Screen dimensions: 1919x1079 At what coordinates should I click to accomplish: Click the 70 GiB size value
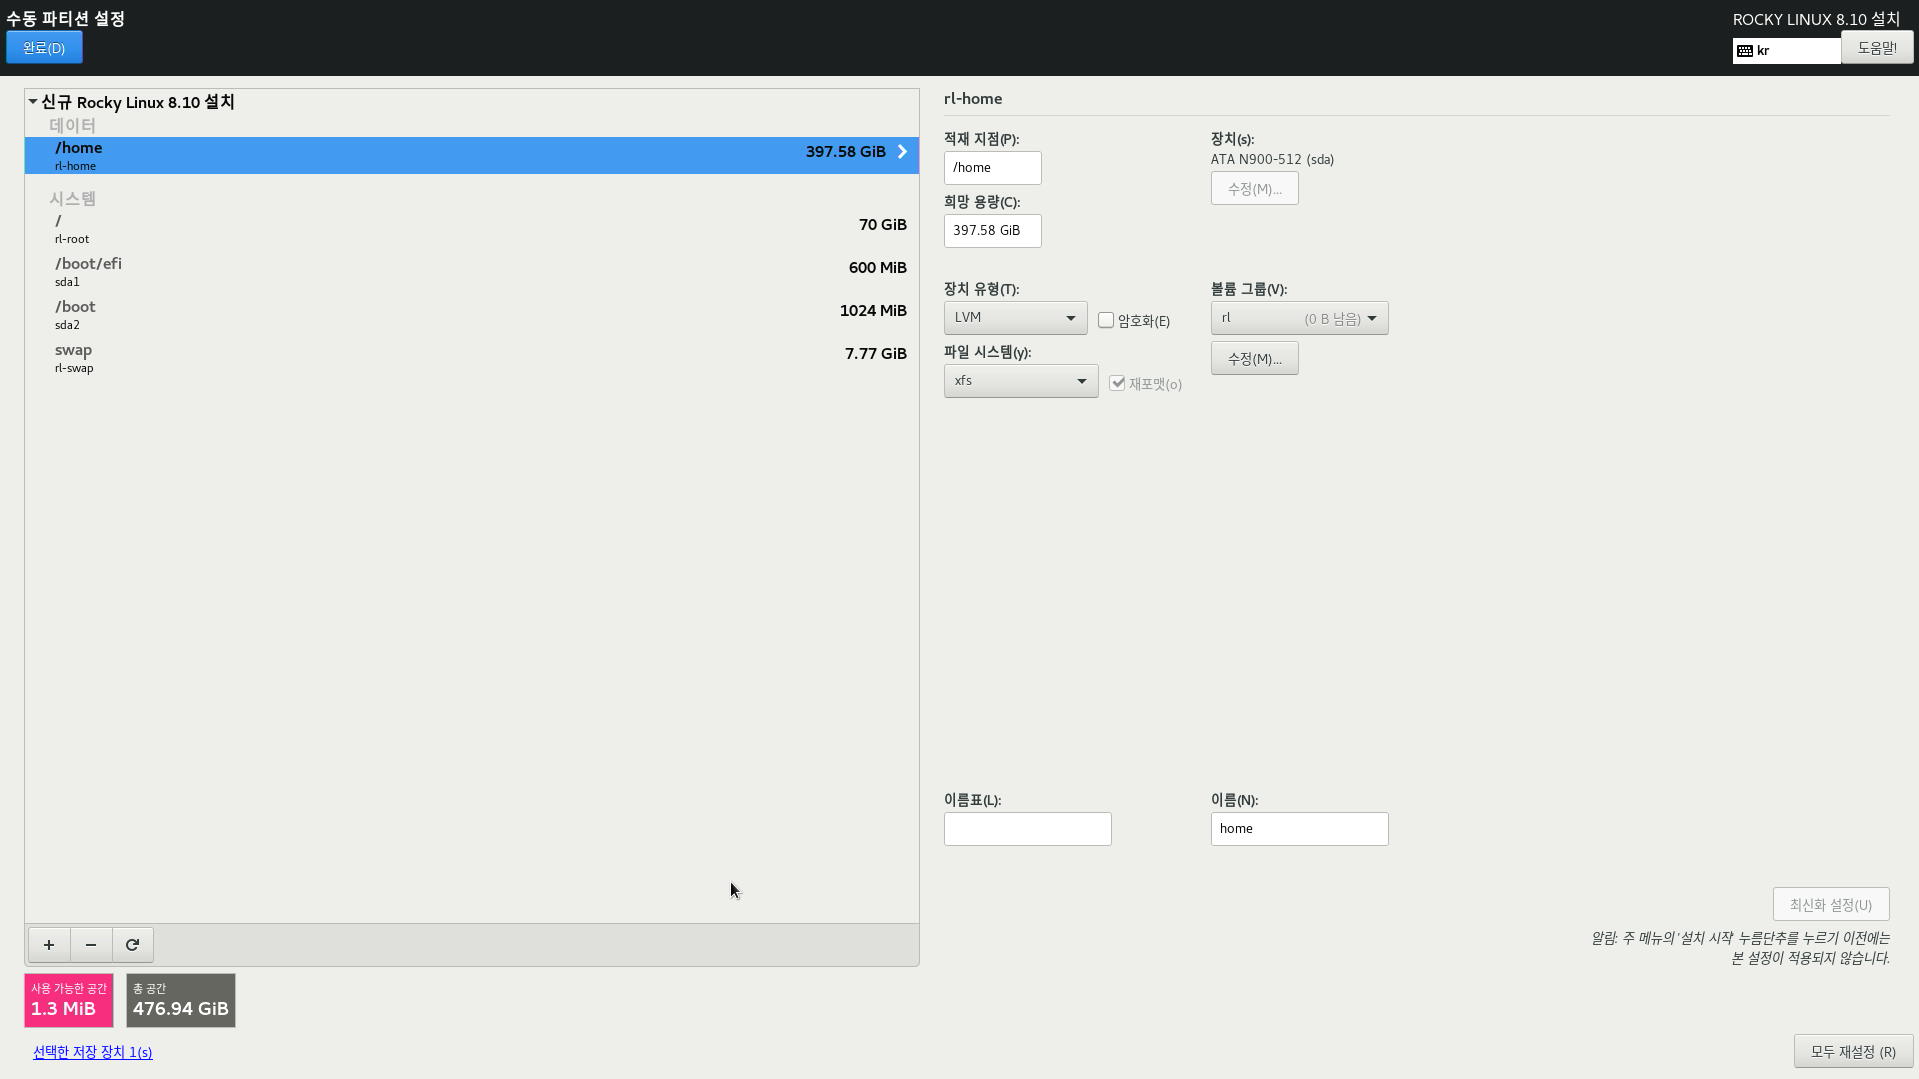(883, 225)
